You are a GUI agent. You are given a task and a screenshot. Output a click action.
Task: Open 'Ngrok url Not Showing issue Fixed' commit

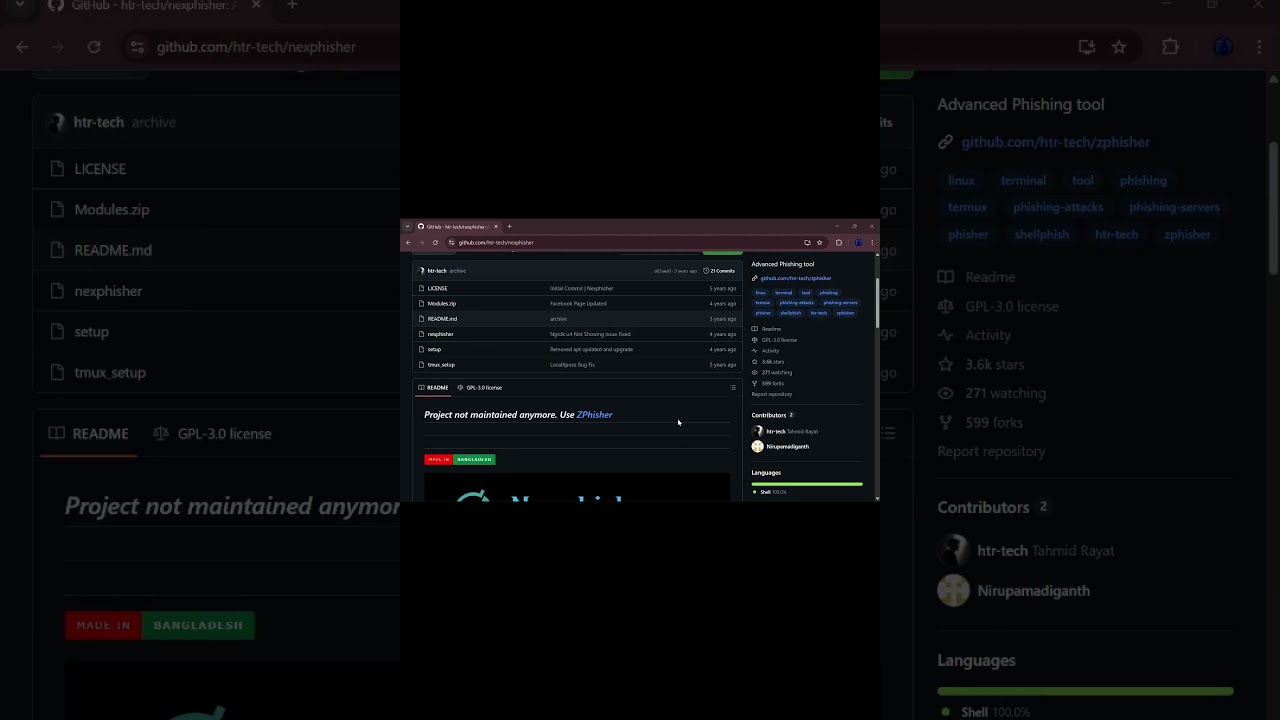(x=590, y=334)
